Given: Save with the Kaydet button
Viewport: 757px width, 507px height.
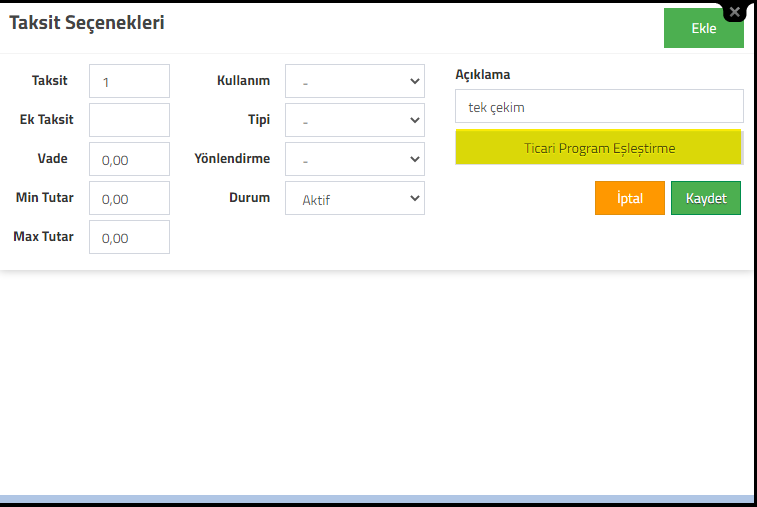Looking at the screenshot, I should (x=706, y=198).
